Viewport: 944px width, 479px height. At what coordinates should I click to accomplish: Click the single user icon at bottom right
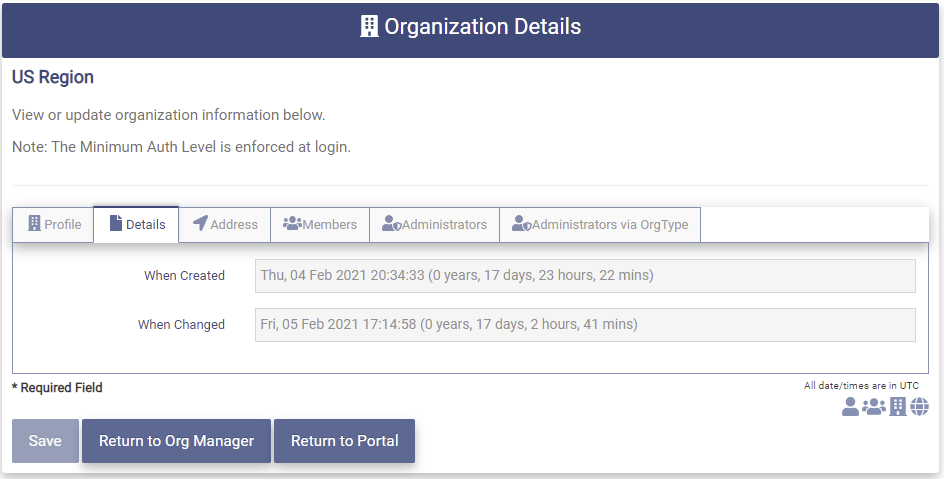pyautogui.click(x=850, y=407)
